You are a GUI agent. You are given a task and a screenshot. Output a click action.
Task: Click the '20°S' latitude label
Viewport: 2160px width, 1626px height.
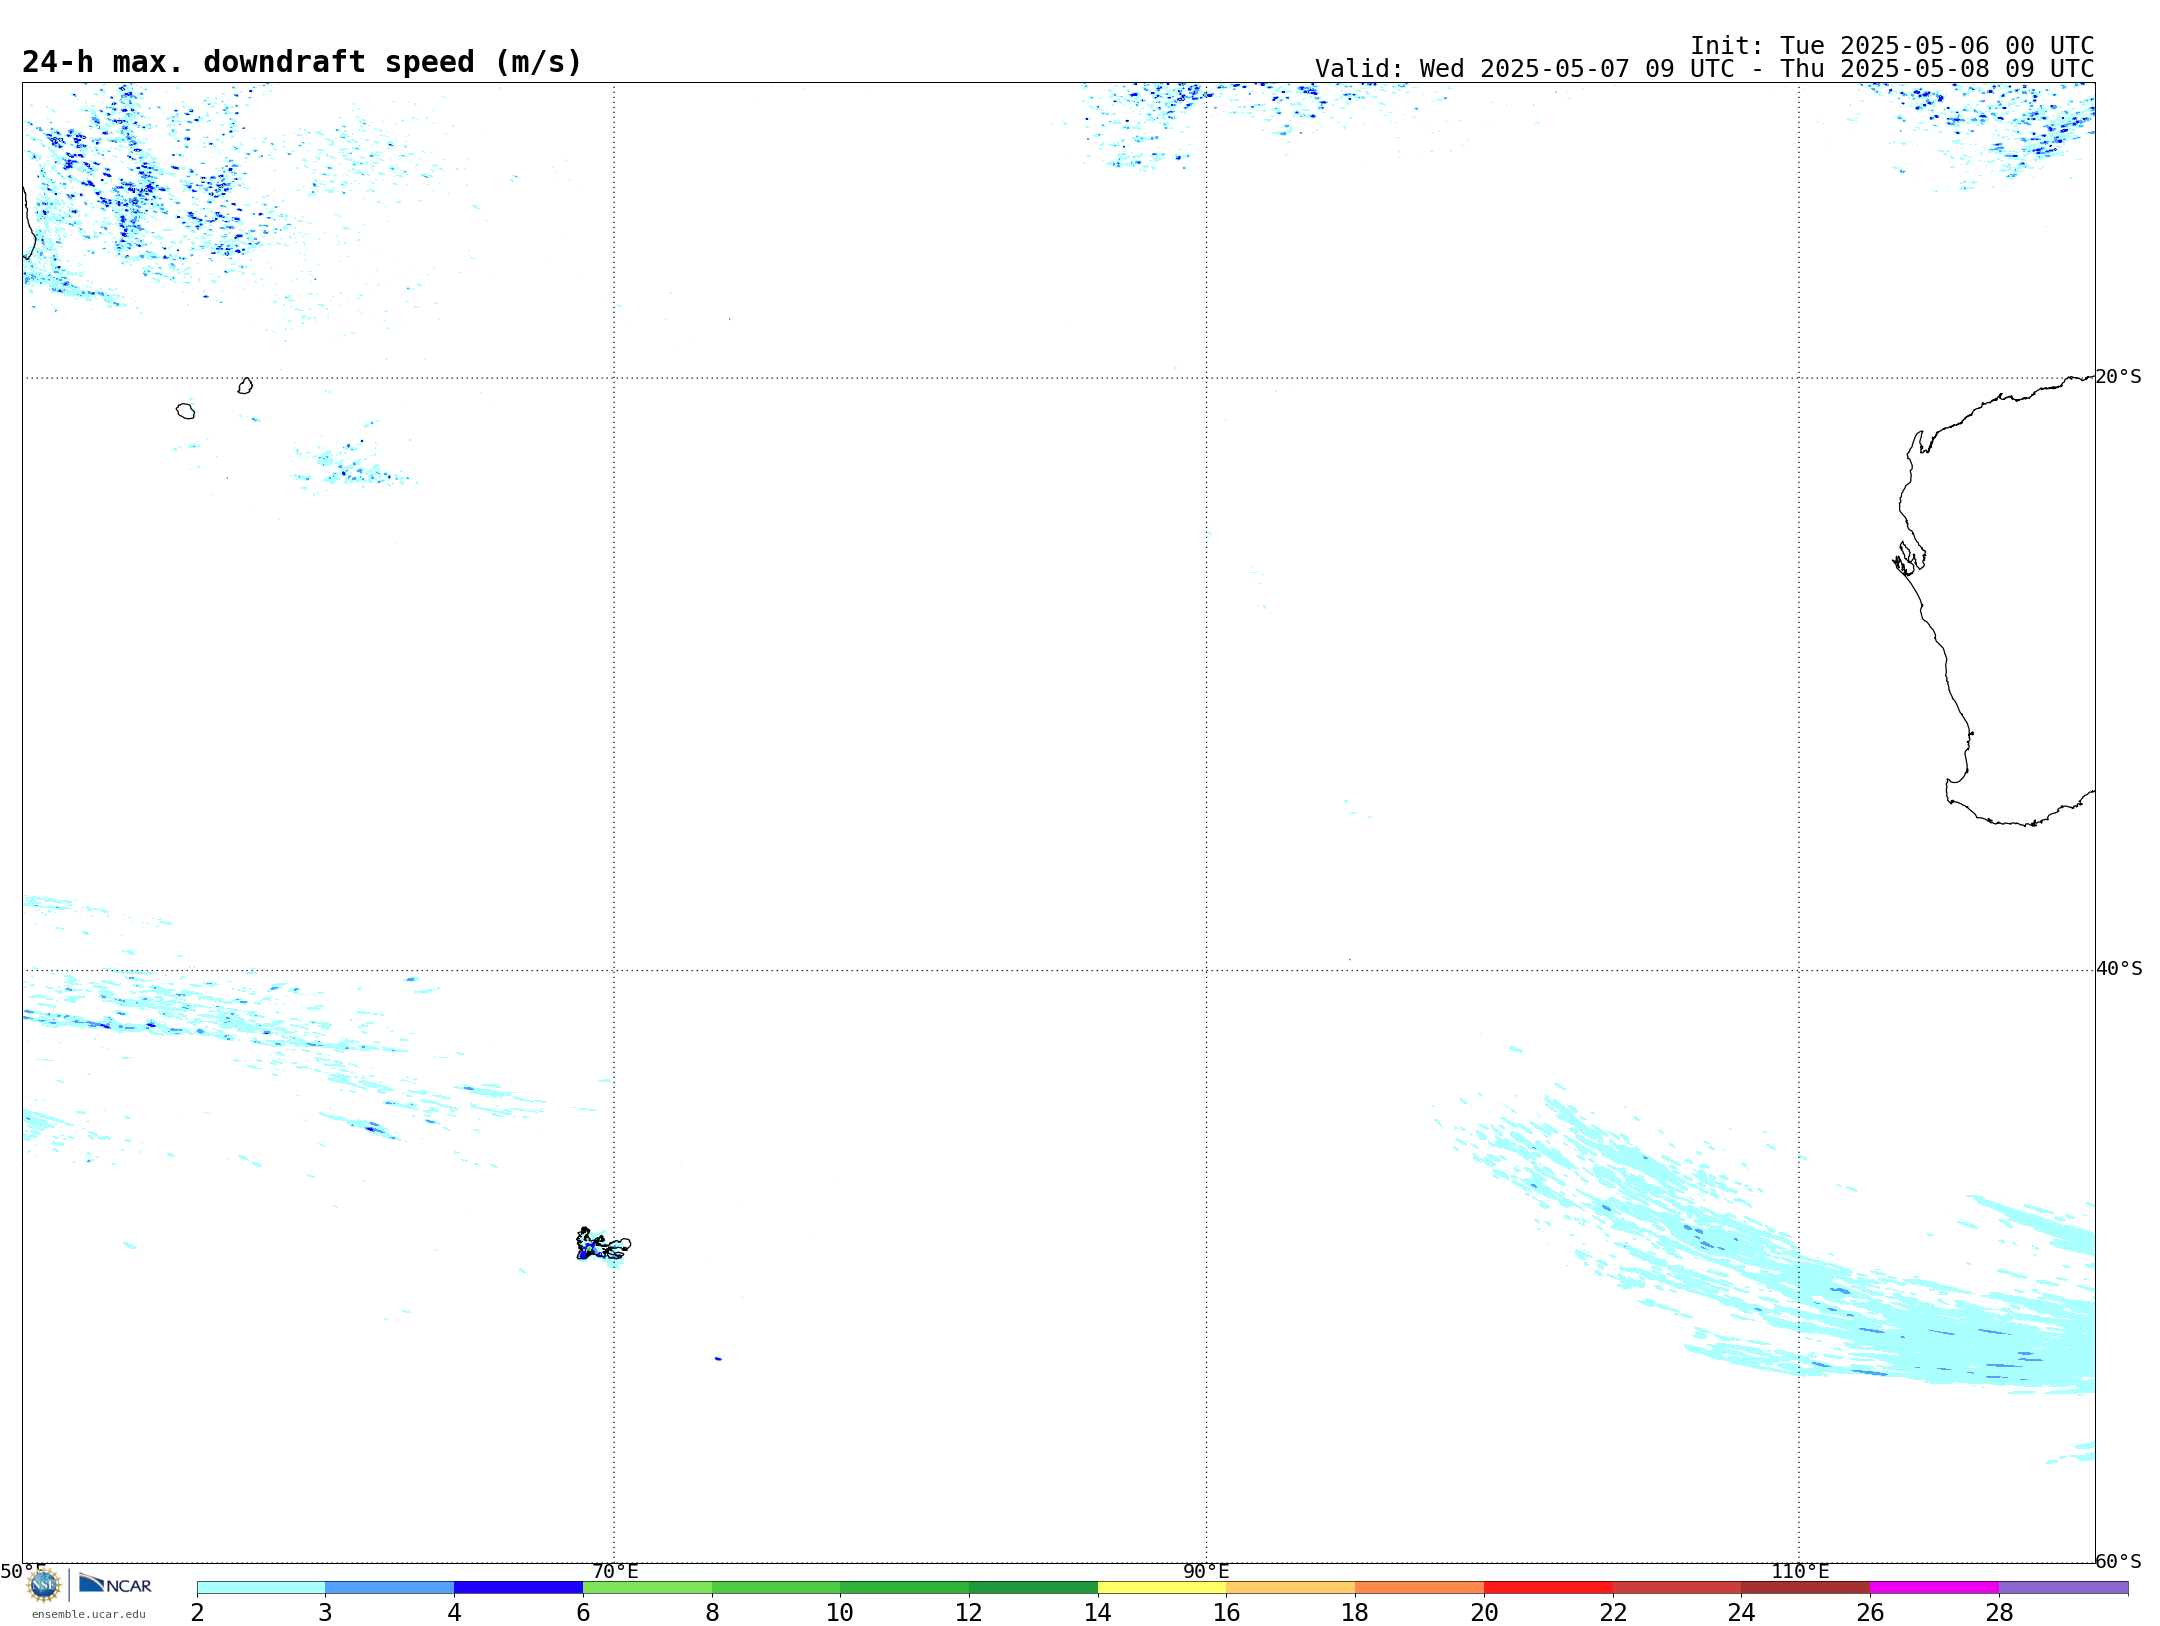tap(2118, 376)
